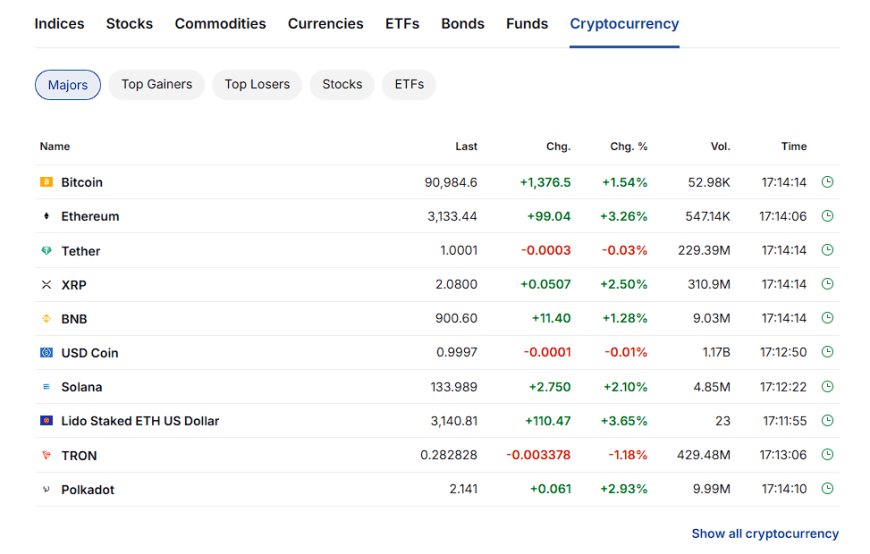
Task: Open the Tether name link
Action: (80, 251)
